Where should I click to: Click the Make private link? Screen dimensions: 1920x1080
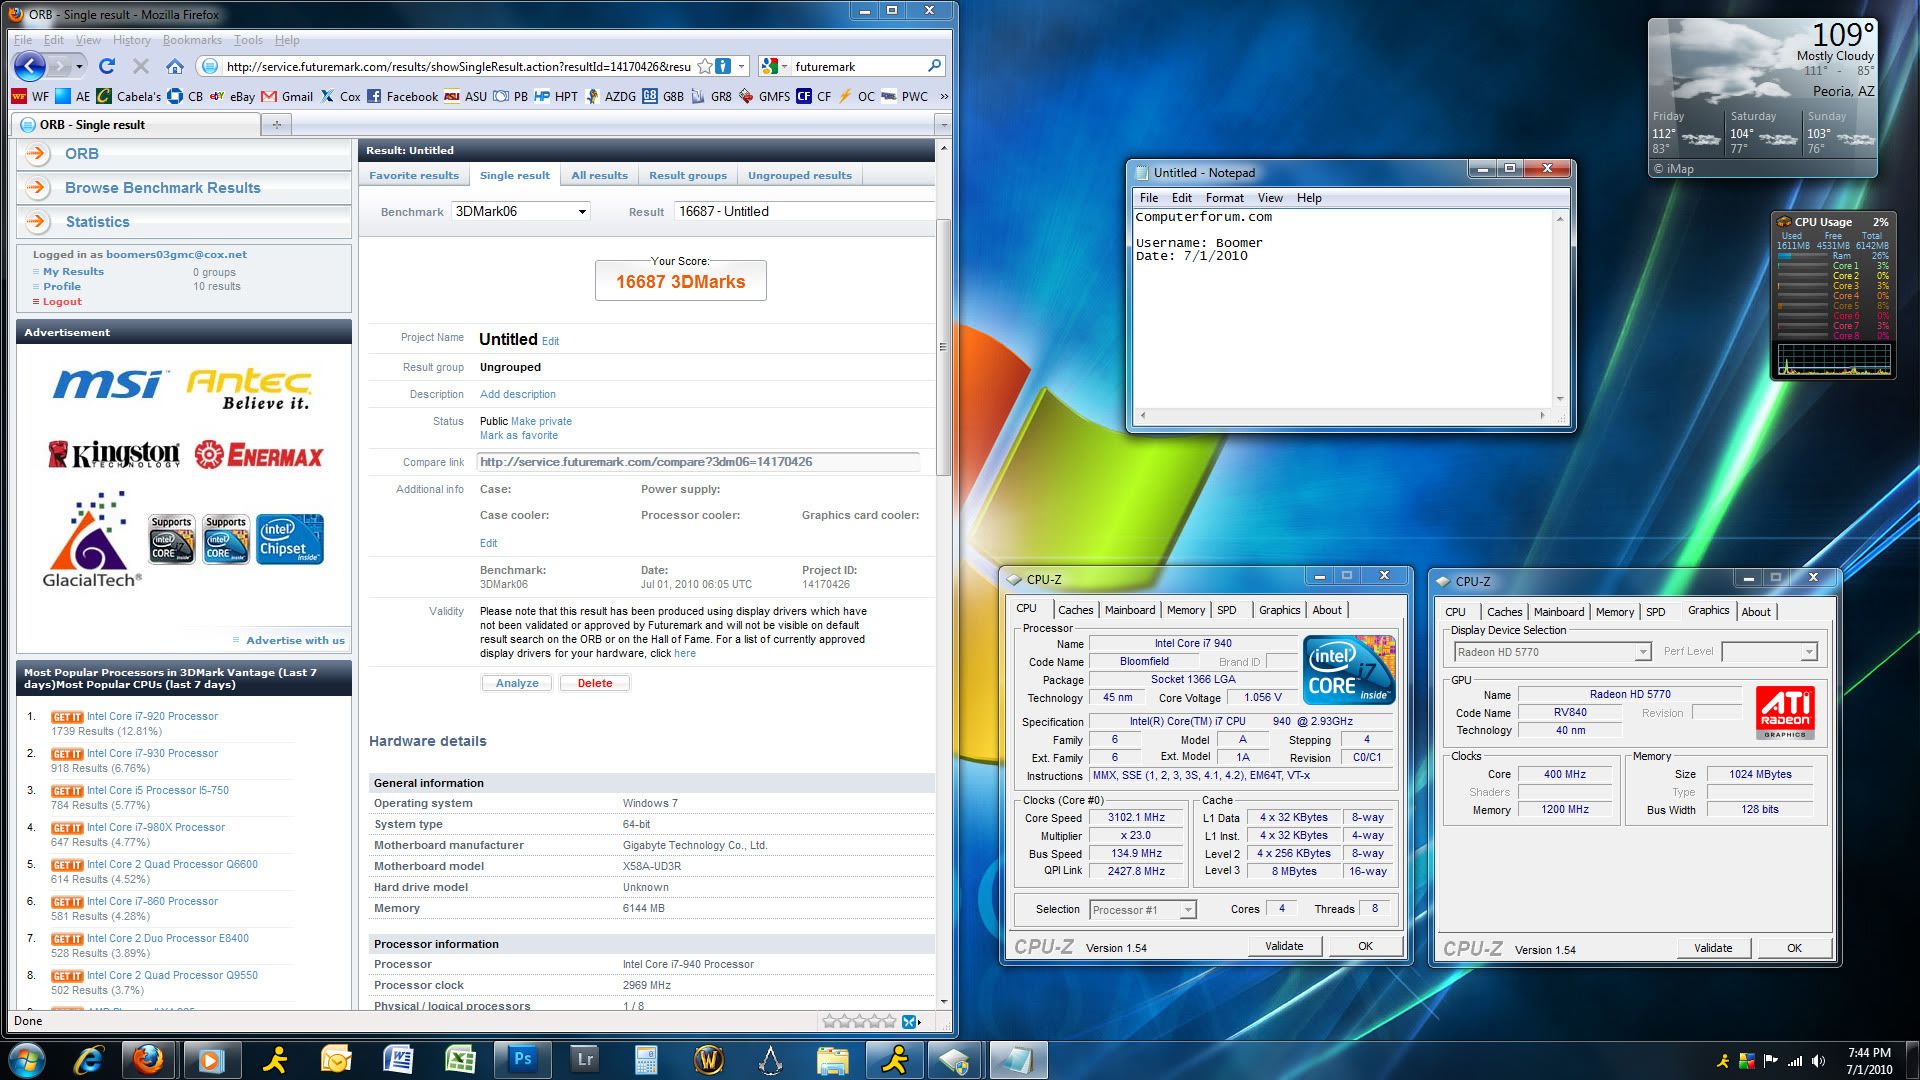click(x=541, y=421)
